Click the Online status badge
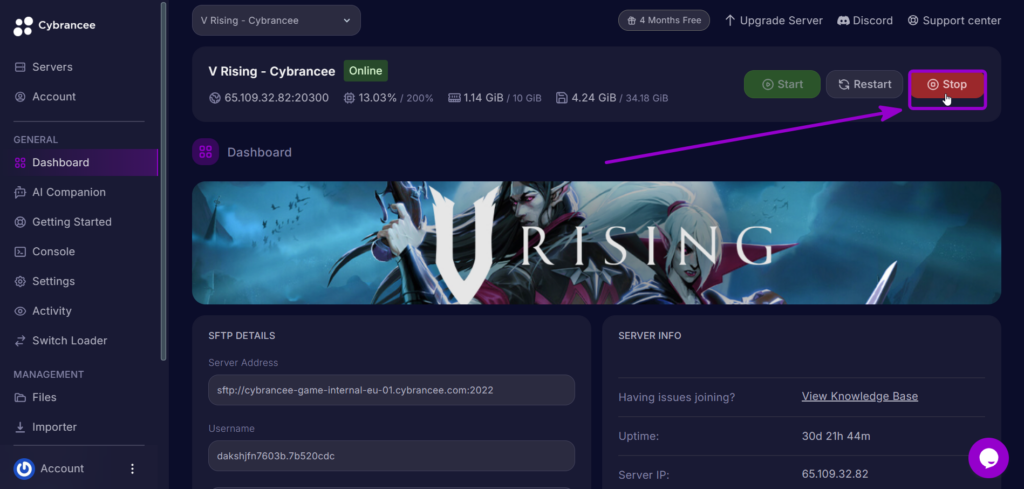Viewport: 1024px width, 489px height. [366, 71]
